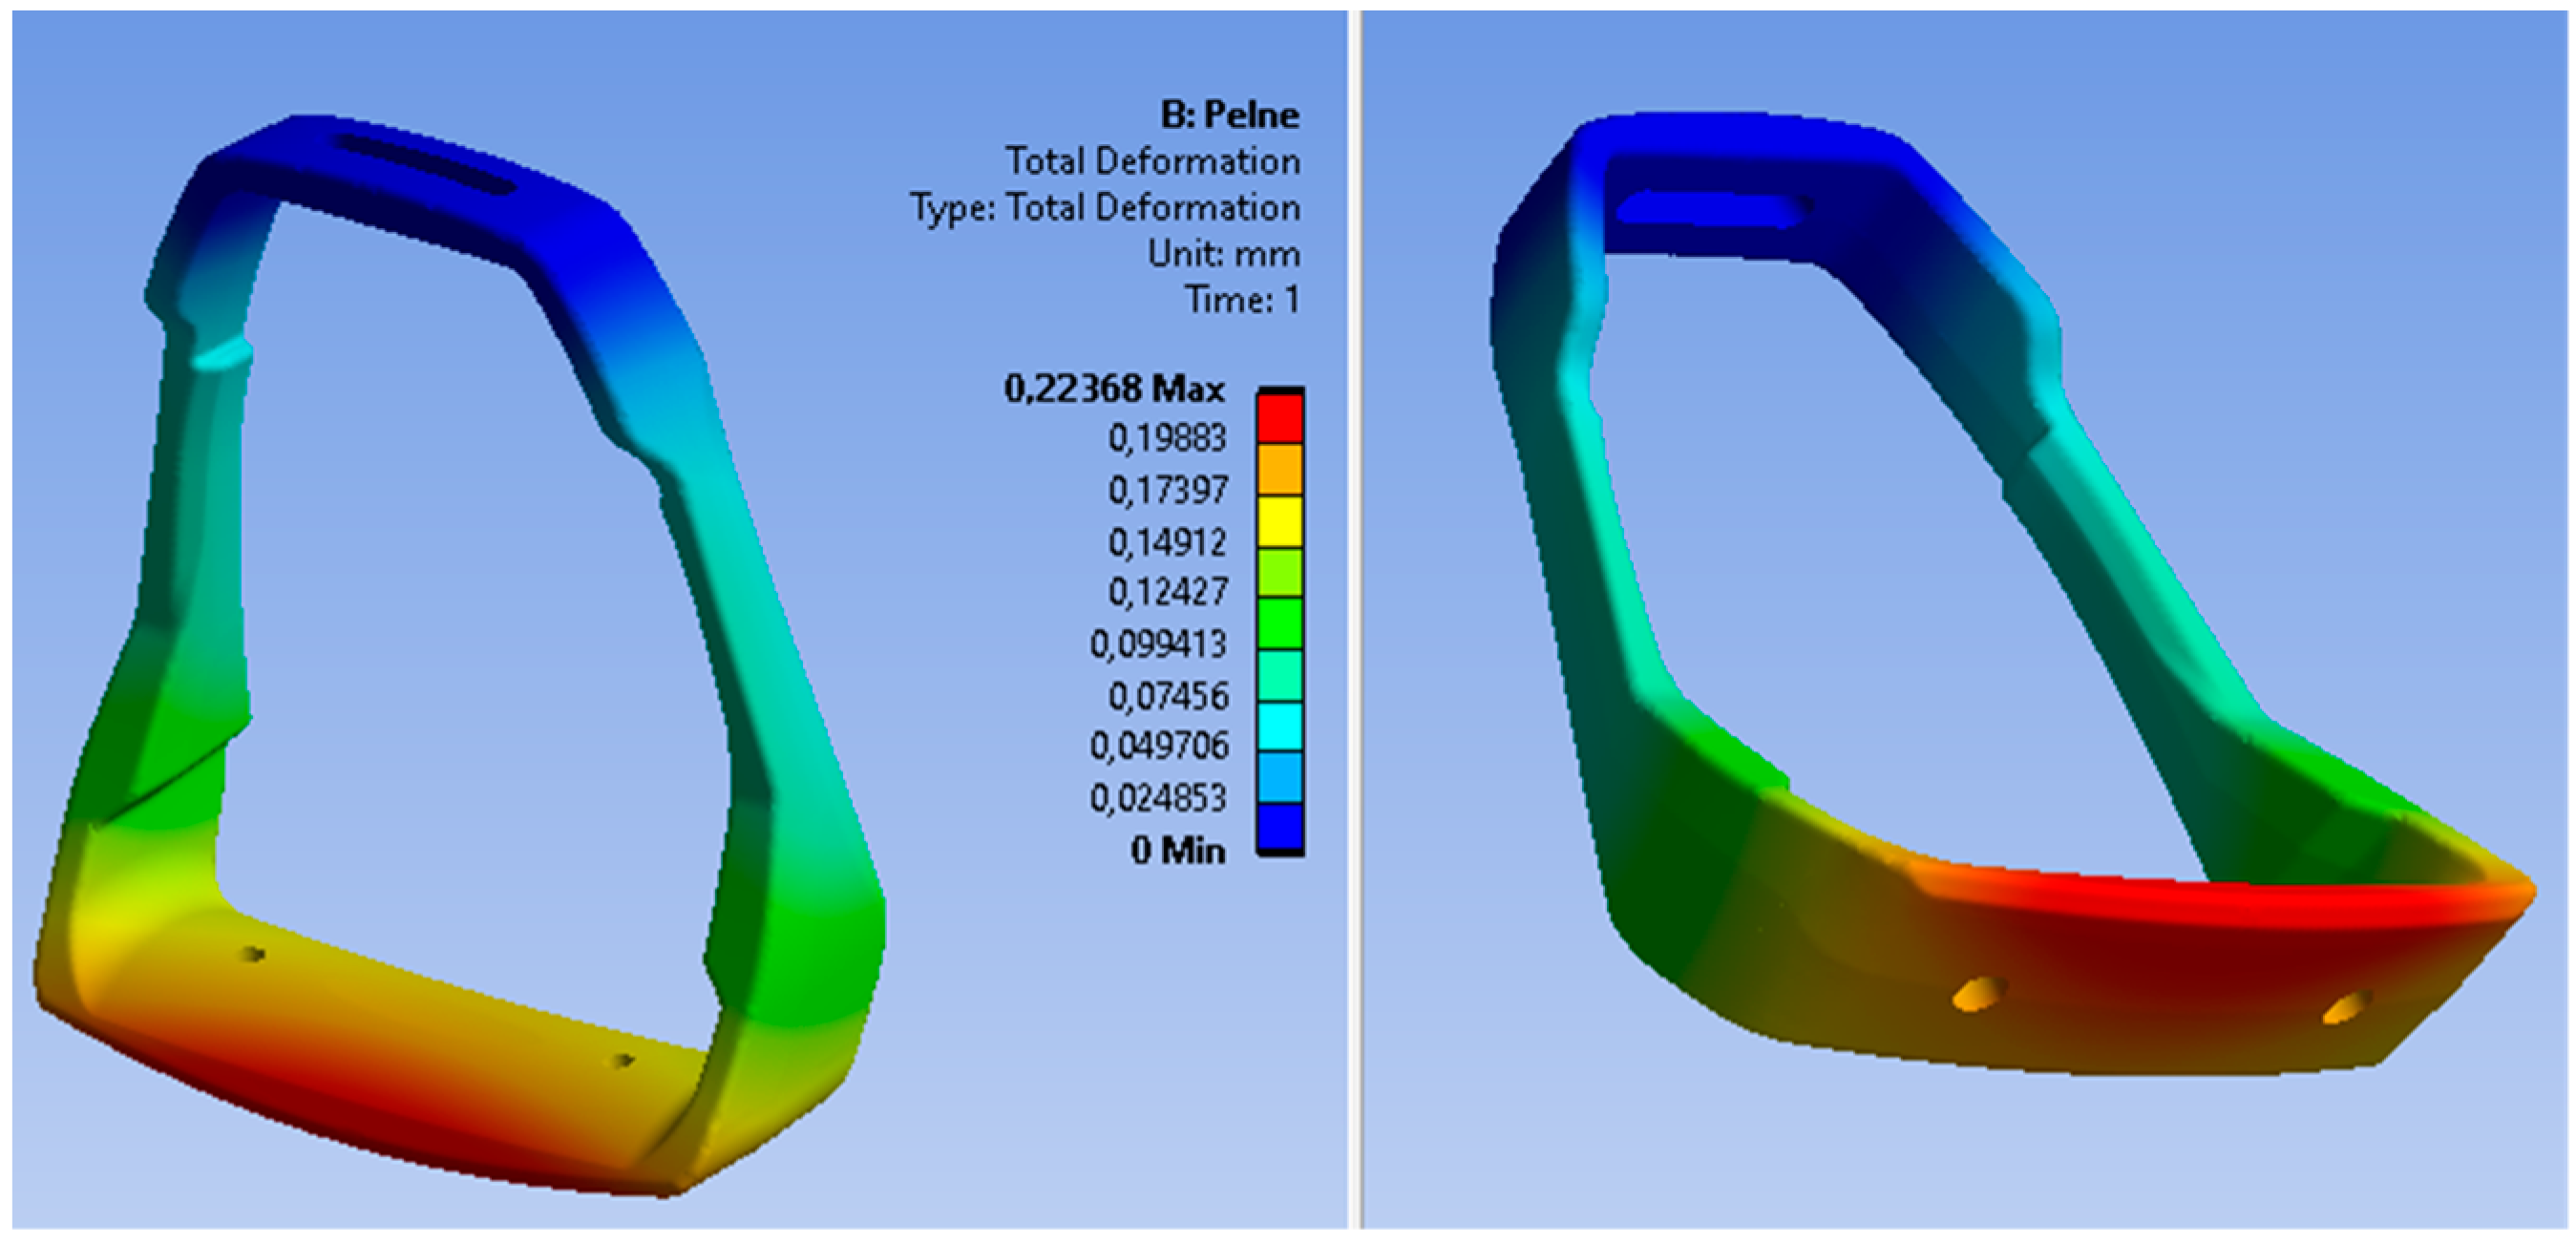The width and height of the screenshot is (2576, 1244).
Task: Click the top slot on the left stirrup model
Action: click(427, 164)
